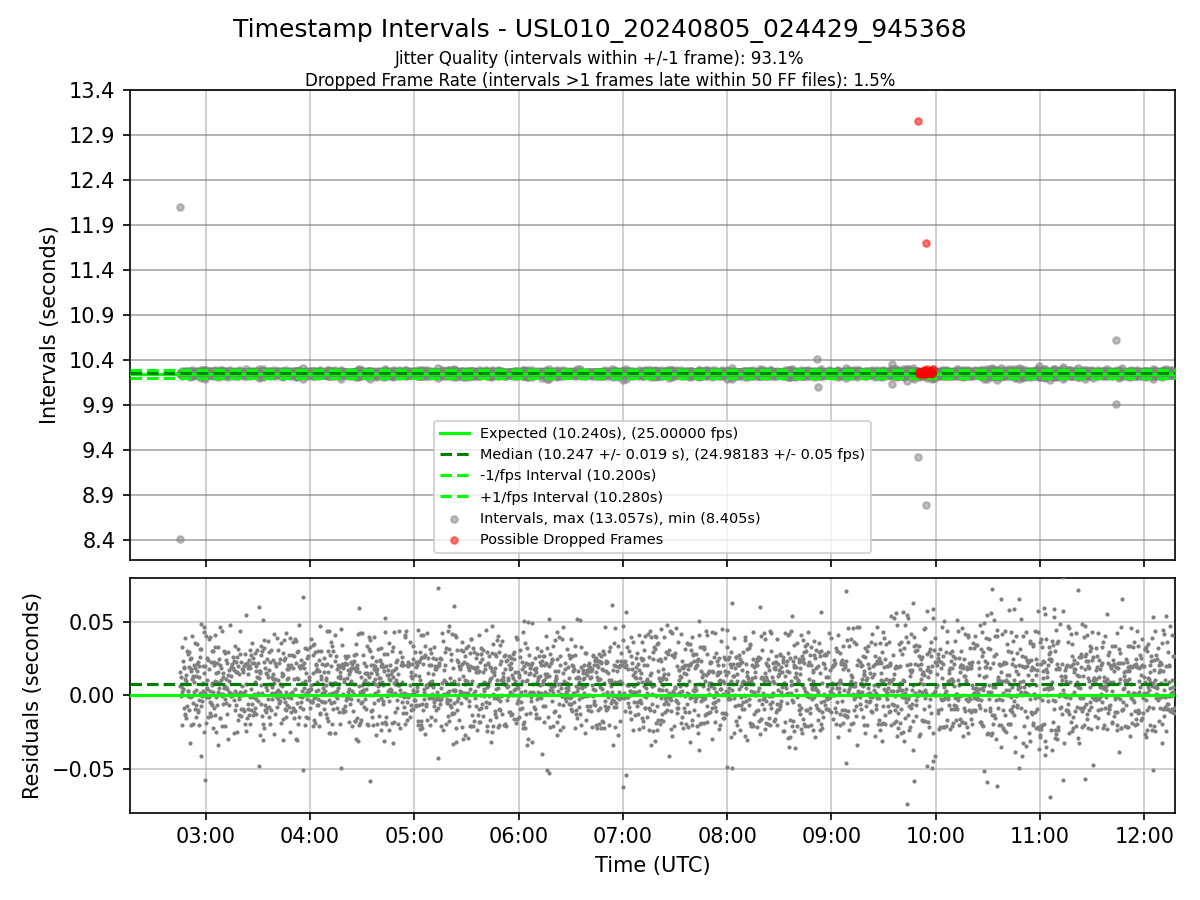Click the solid green line sample beside "Expected"
The image size is (1200, 900).
[455, 433]
